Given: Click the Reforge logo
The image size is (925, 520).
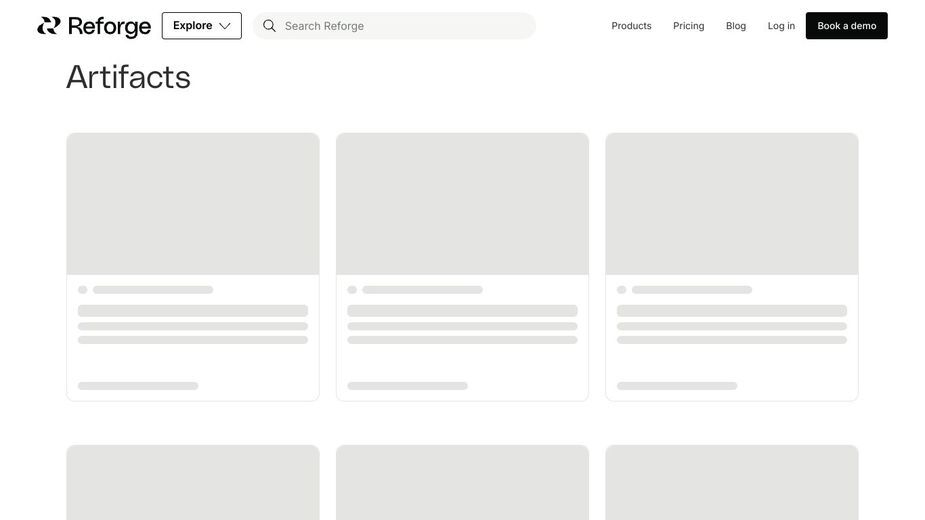Looking at the screenshot, I should [94, 26].
